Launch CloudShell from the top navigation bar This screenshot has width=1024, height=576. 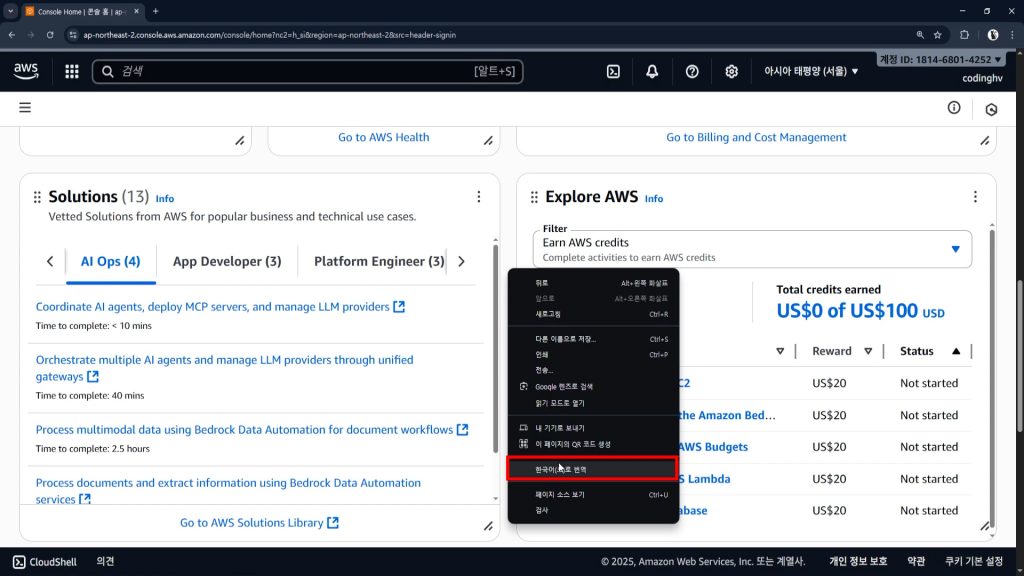pyautogui.click(x=613, y=71)
